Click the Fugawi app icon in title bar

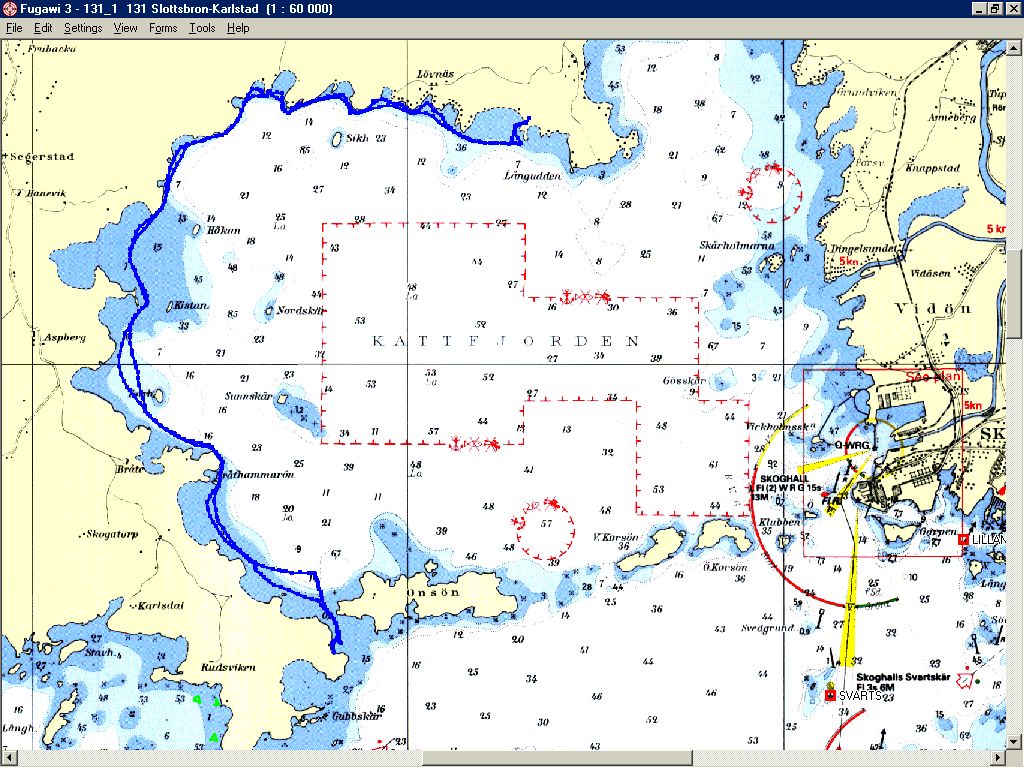9,8
